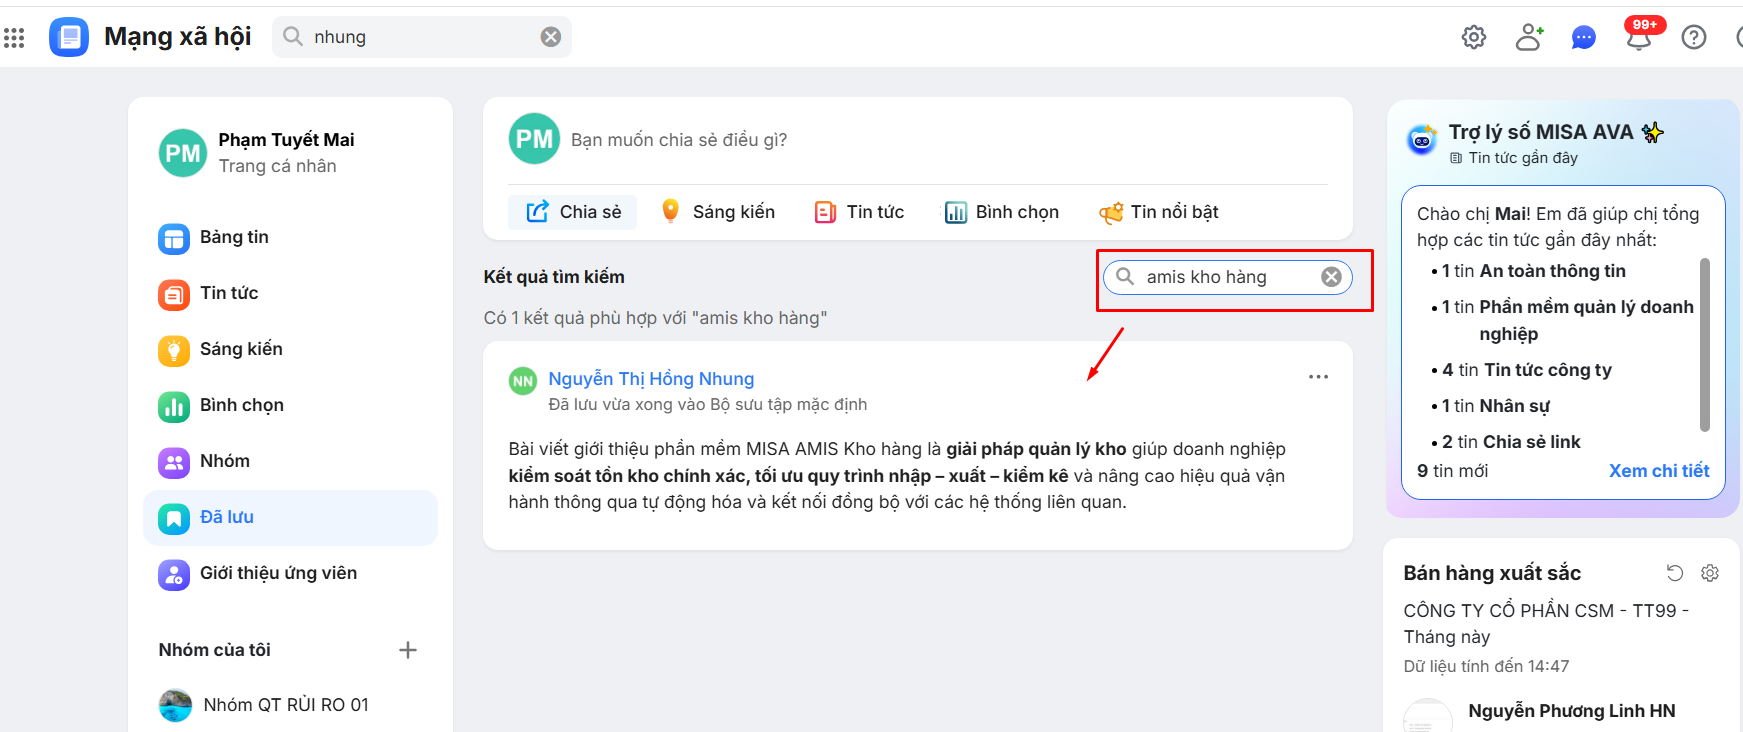Click '2 tin Chia sẻ link' item

(1512, 442)
